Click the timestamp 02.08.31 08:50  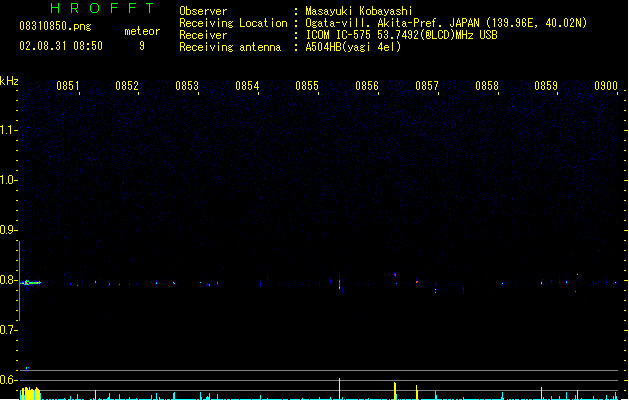(x=61, y=46)
